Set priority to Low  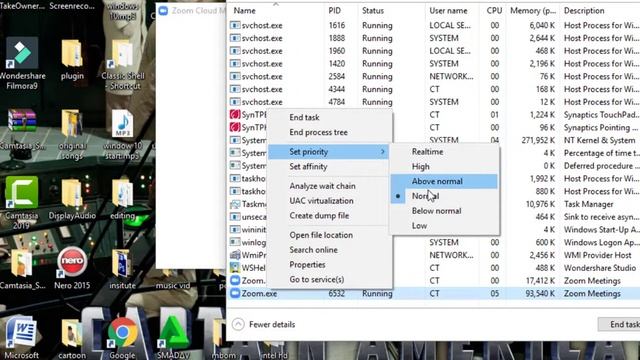pyautogui.click(x=444, y=226)
